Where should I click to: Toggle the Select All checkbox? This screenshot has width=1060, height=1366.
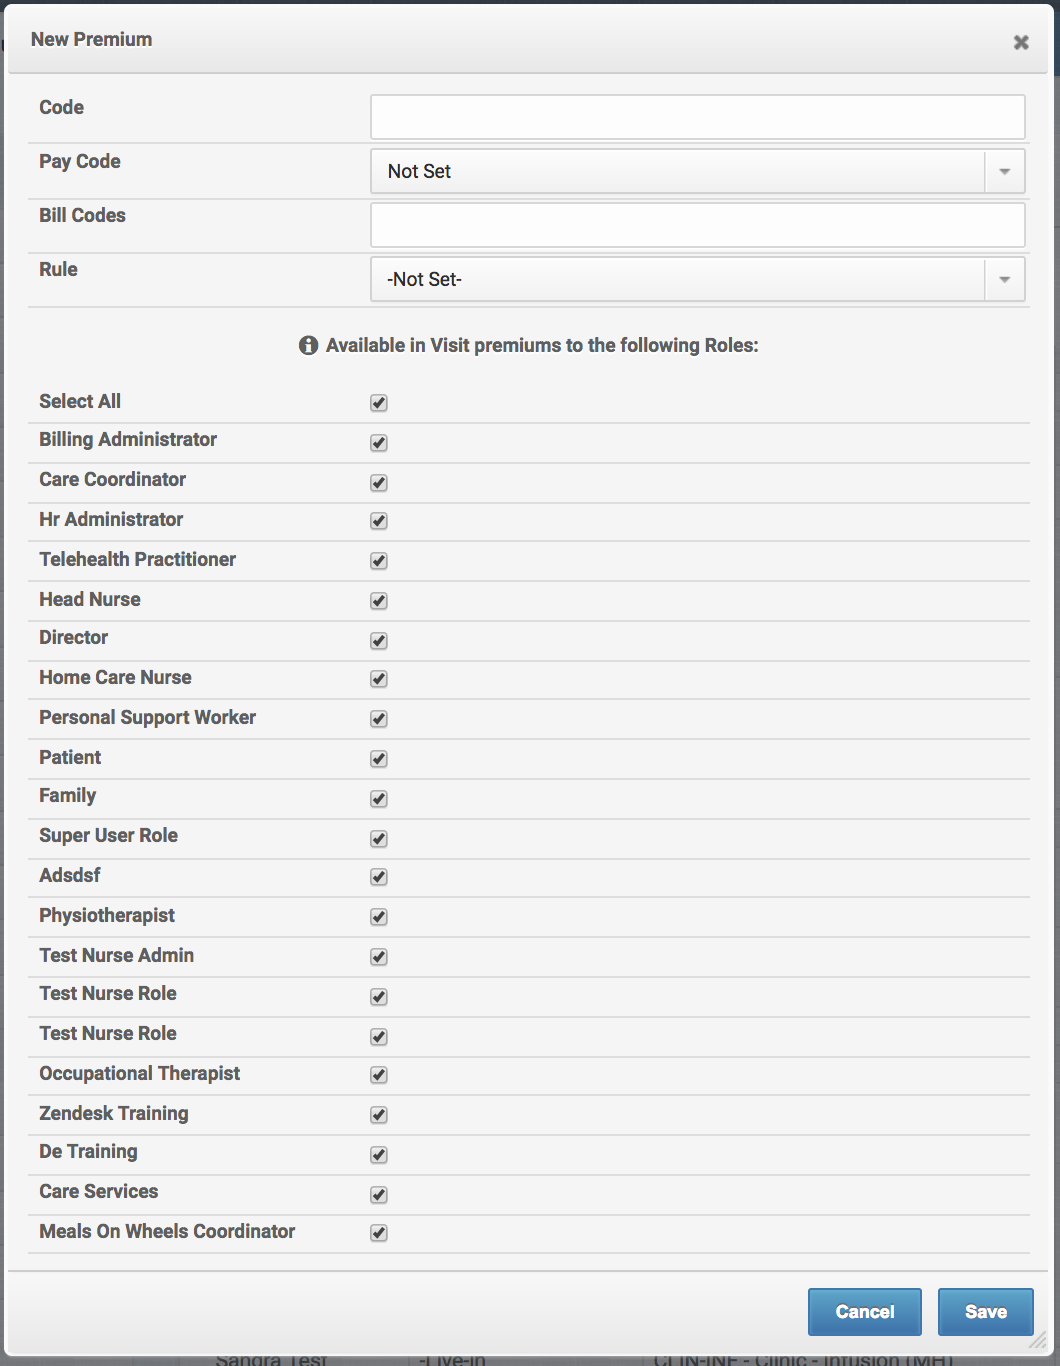point(379,403)
